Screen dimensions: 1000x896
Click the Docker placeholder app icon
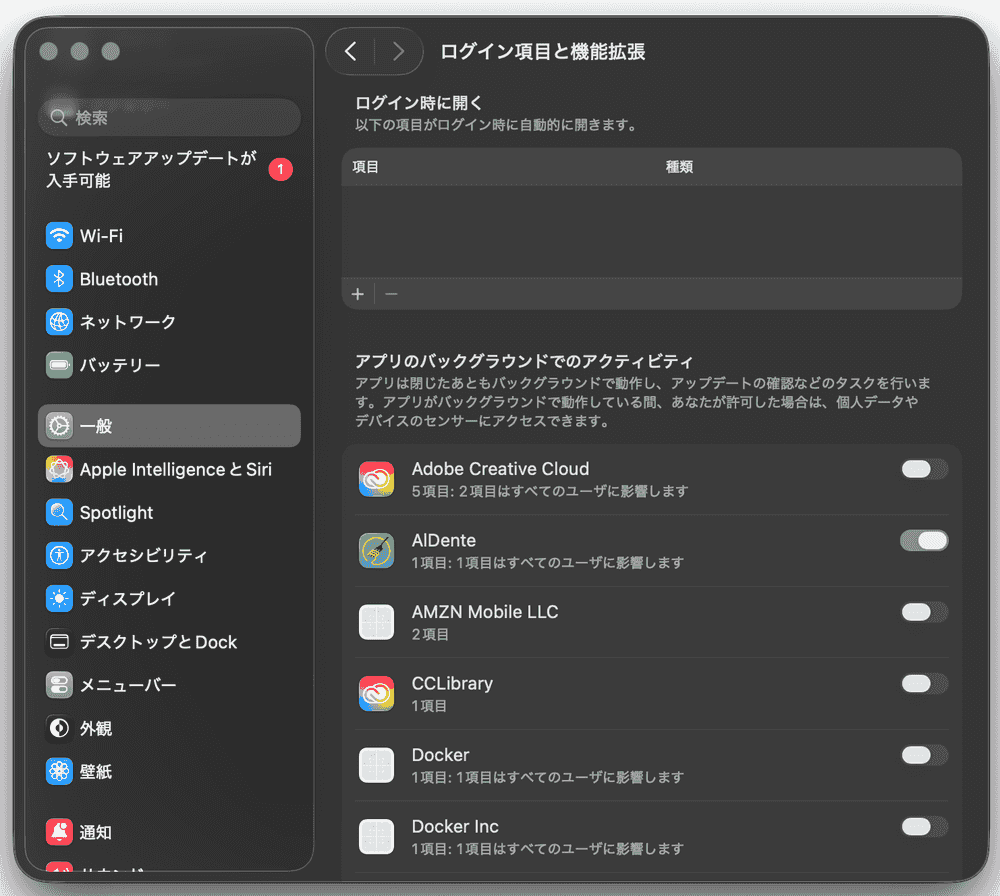point(376,765)
